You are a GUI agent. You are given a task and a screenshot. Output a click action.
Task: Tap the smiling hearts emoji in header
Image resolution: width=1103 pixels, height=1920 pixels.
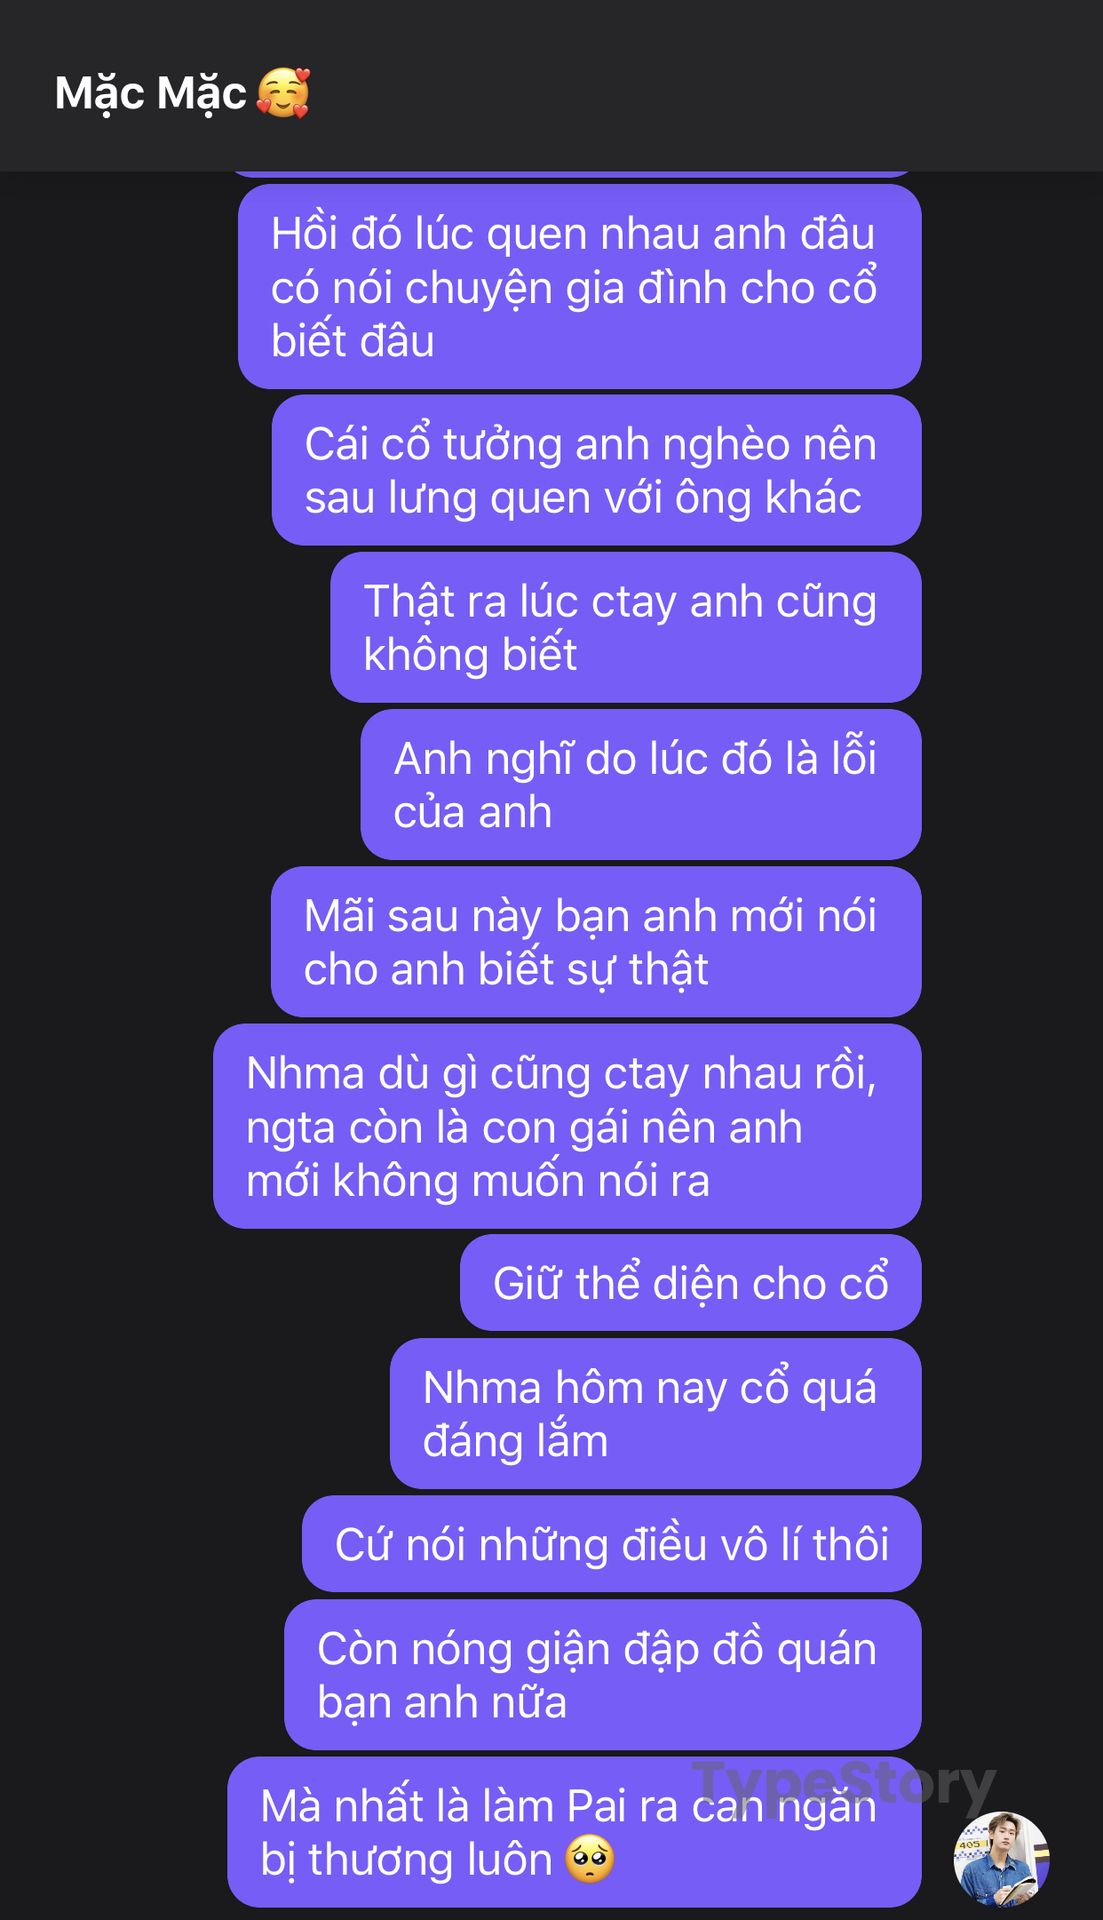click(284, 93)
